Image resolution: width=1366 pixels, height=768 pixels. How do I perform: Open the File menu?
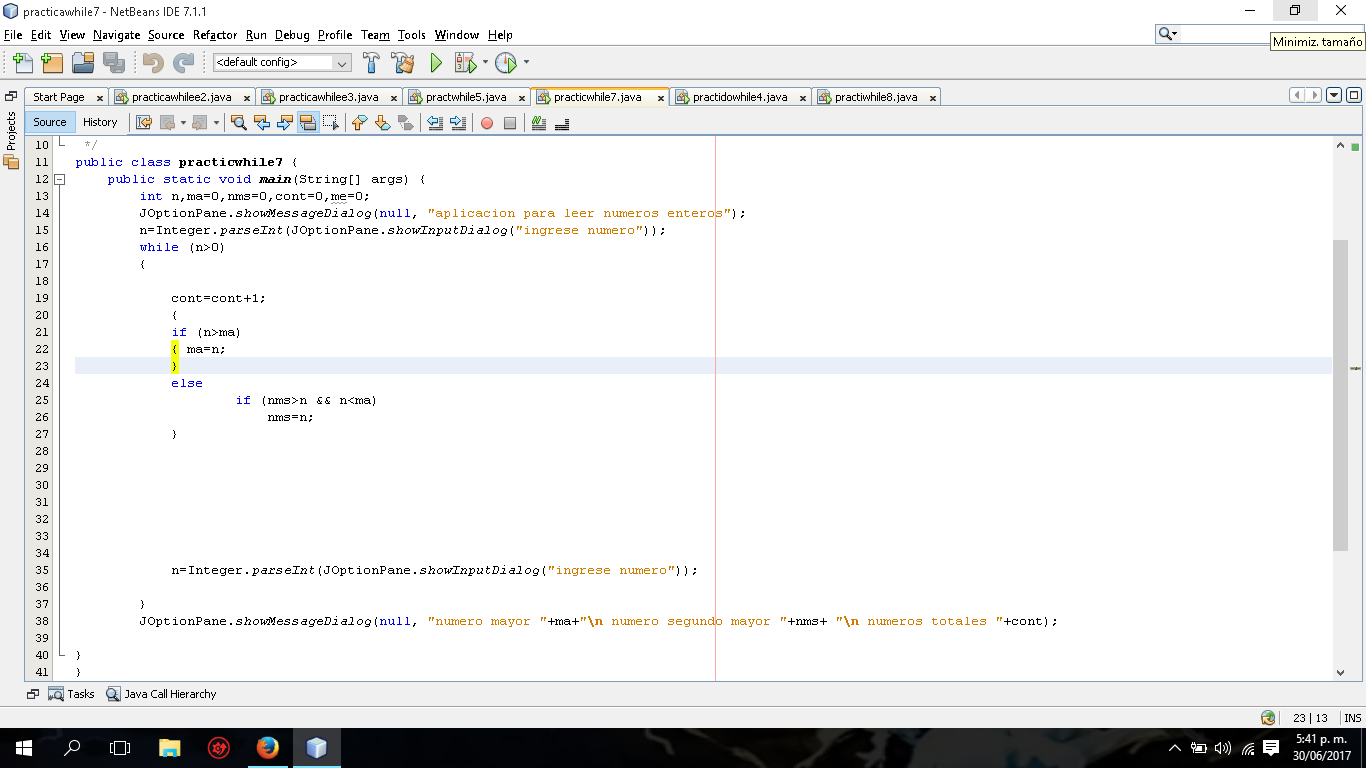[13, 35]
